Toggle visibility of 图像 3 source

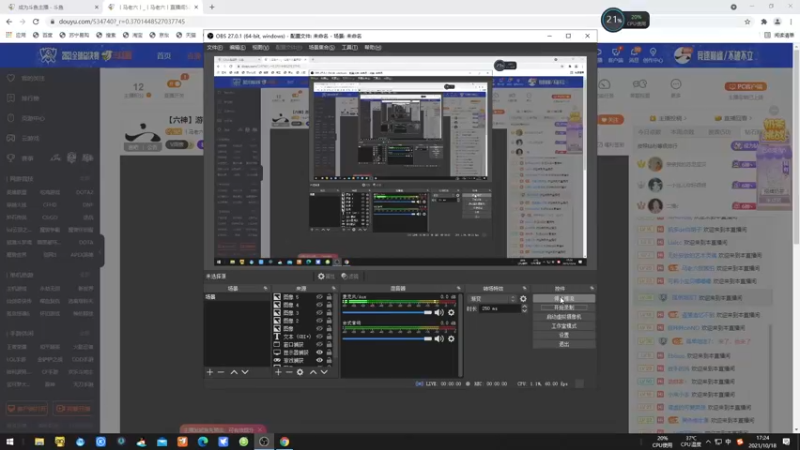(x=319, y=313)
